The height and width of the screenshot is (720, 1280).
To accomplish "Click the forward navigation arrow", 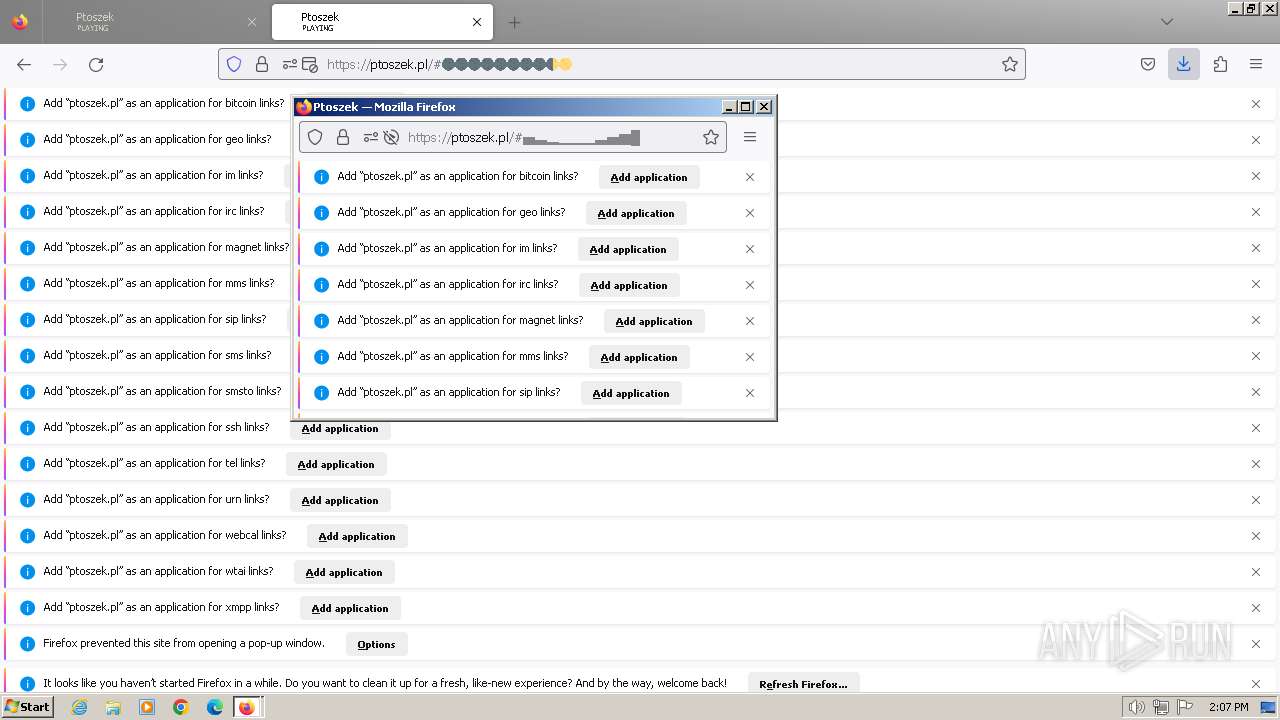I will point(60,64).
